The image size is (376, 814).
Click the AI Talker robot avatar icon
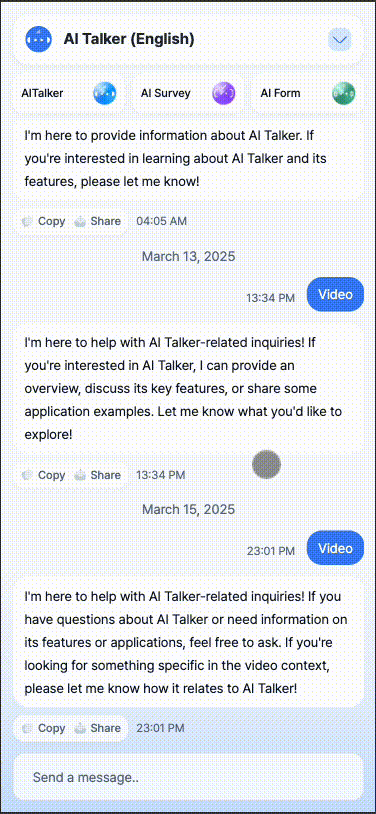pos(38,39)
